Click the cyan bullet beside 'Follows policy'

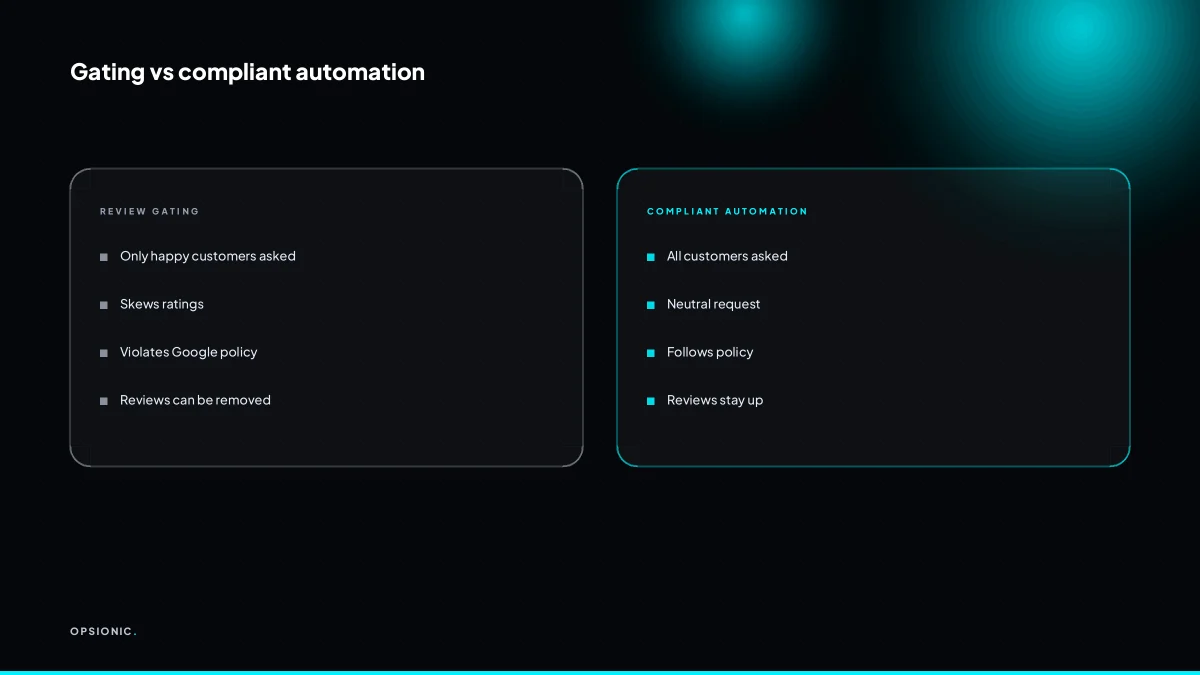coord(651,353)
